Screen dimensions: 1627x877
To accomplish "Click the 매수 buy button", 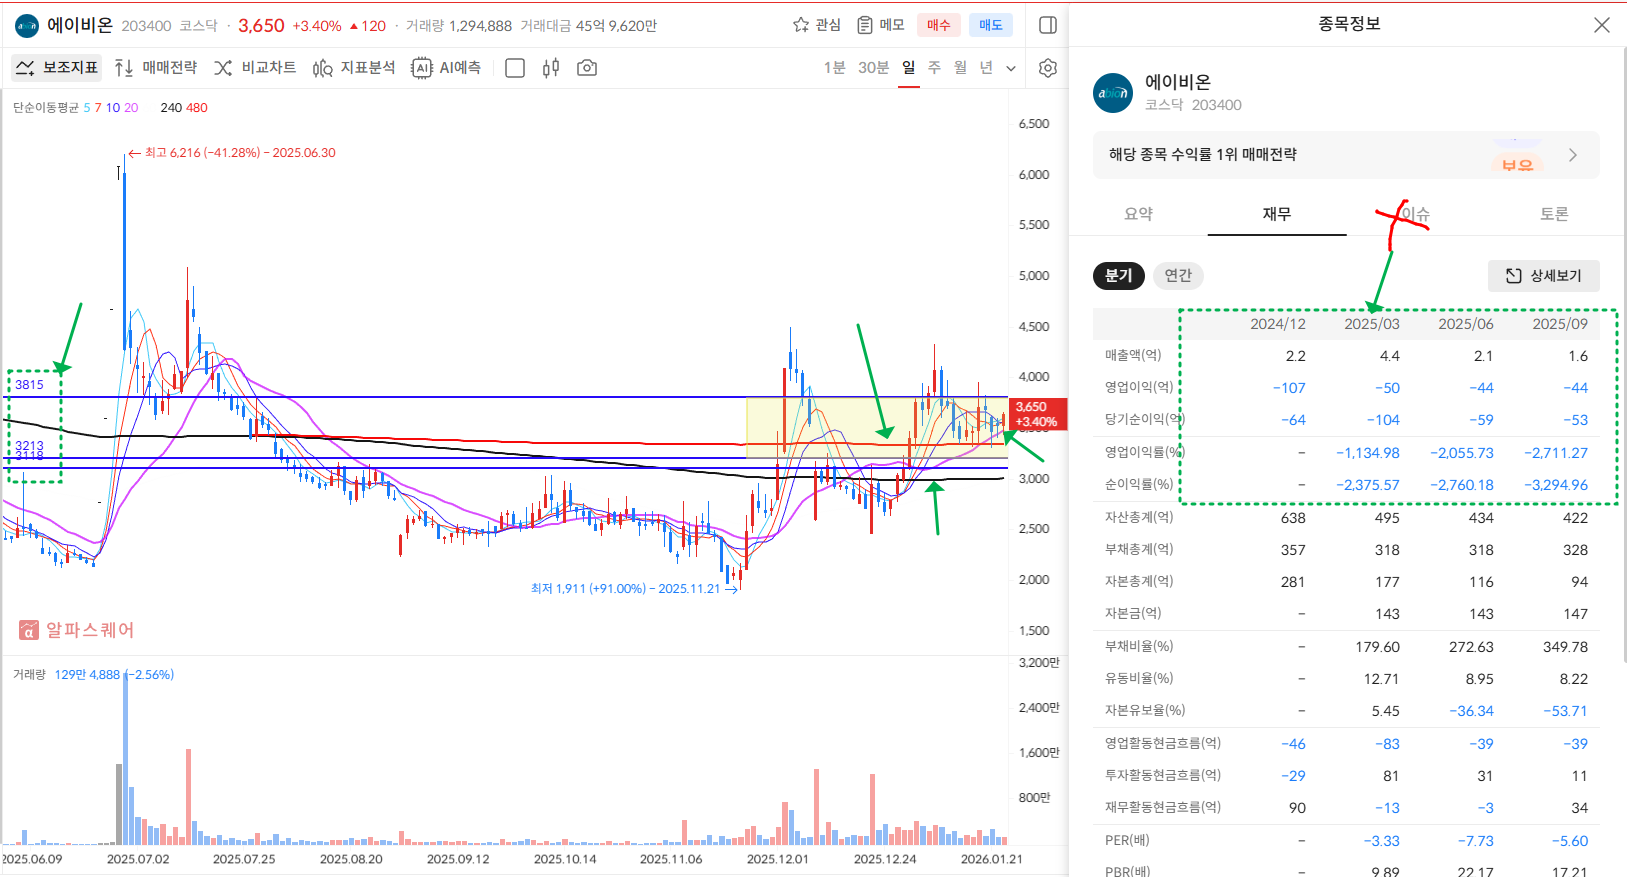I will pyautogui.click(x=939, y=25).
